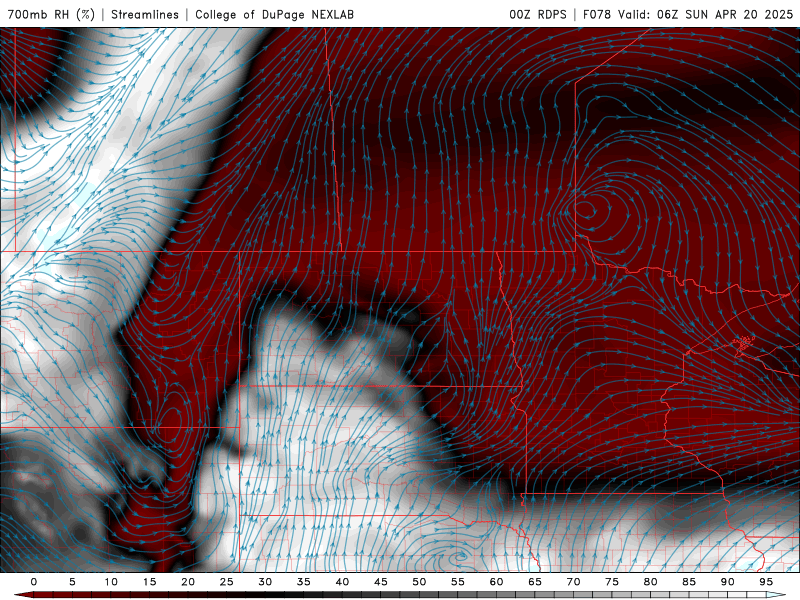Click the color scale label "45"
The height and width of the screenshot is (600, 800).
tap(381, 582)
